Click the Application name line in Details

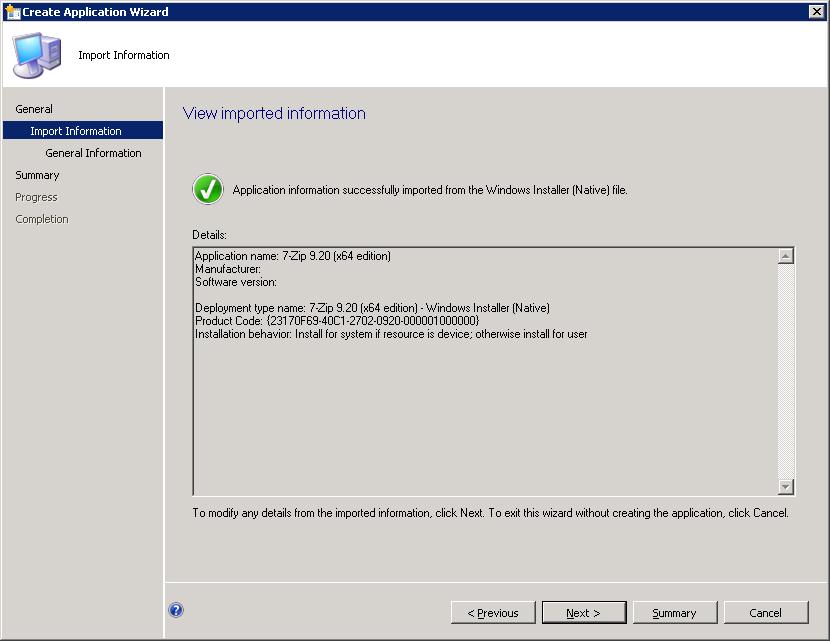click(x=293, y=256)
